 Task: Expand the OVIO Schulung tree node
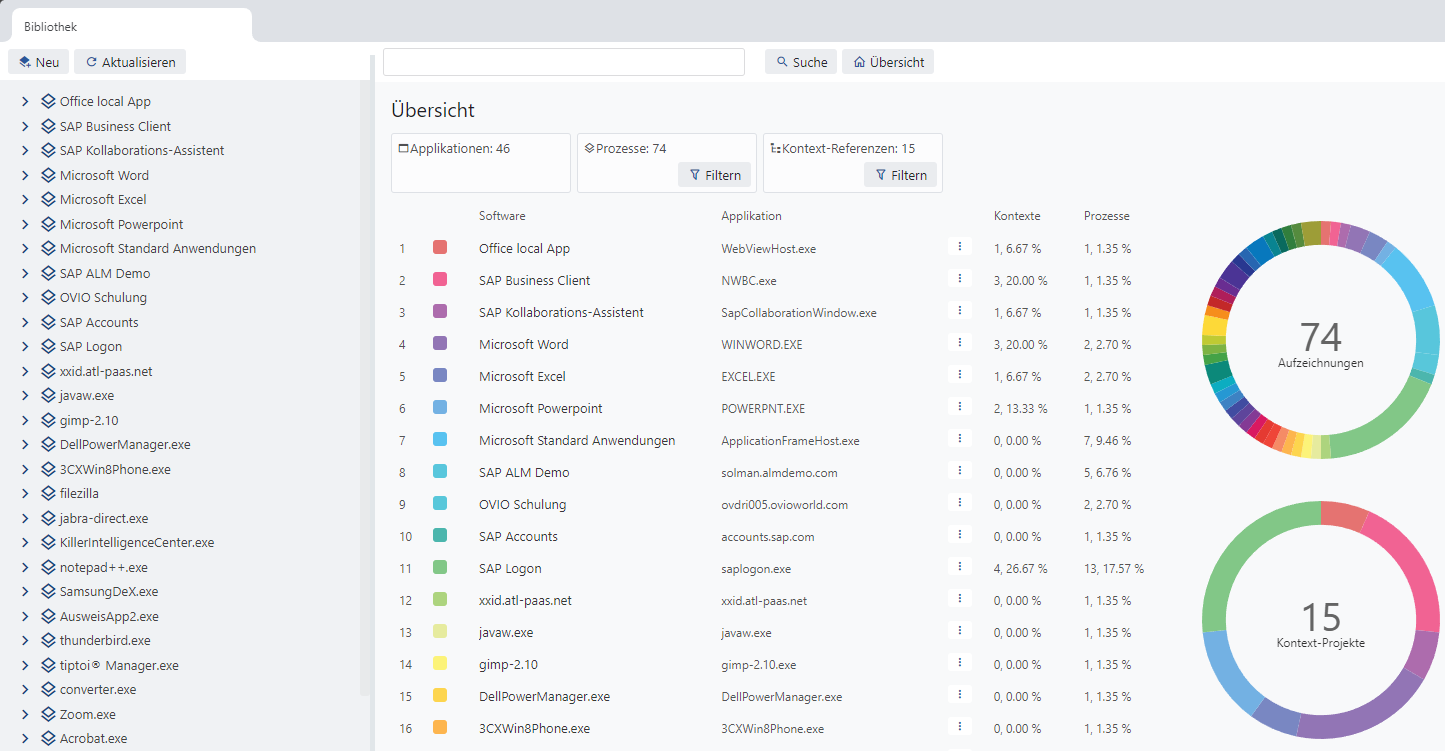pos(25,298)
